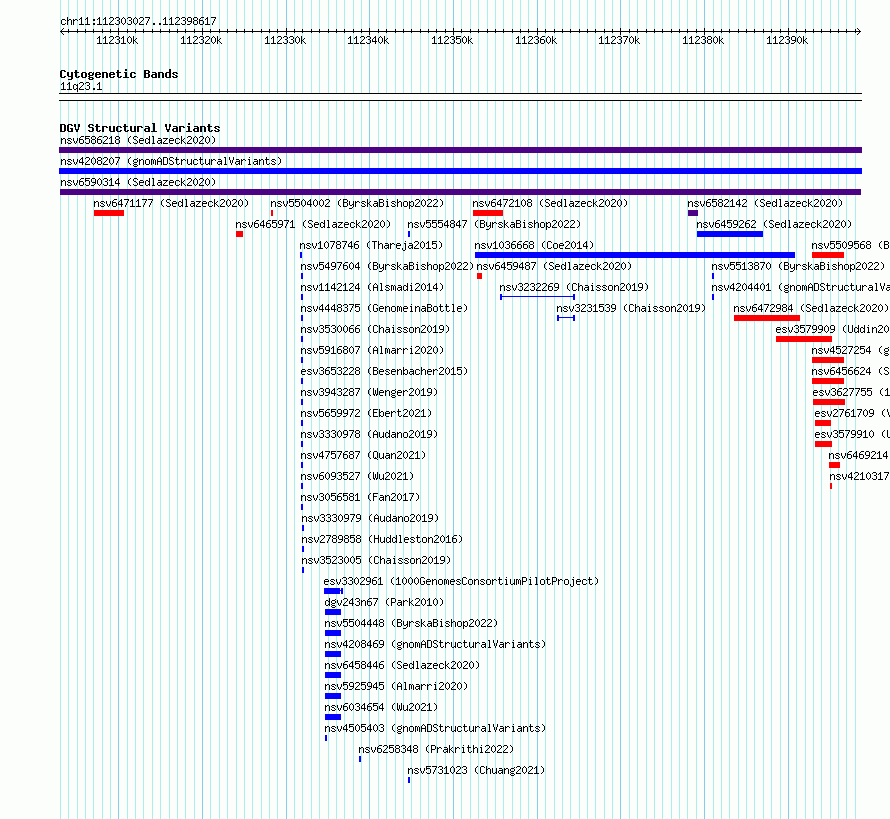Image resolution: width=890 pixels, height=819 pixels.
Task: Select nsv6034654 (Wu2021) label
Action: tap(381, 707)
